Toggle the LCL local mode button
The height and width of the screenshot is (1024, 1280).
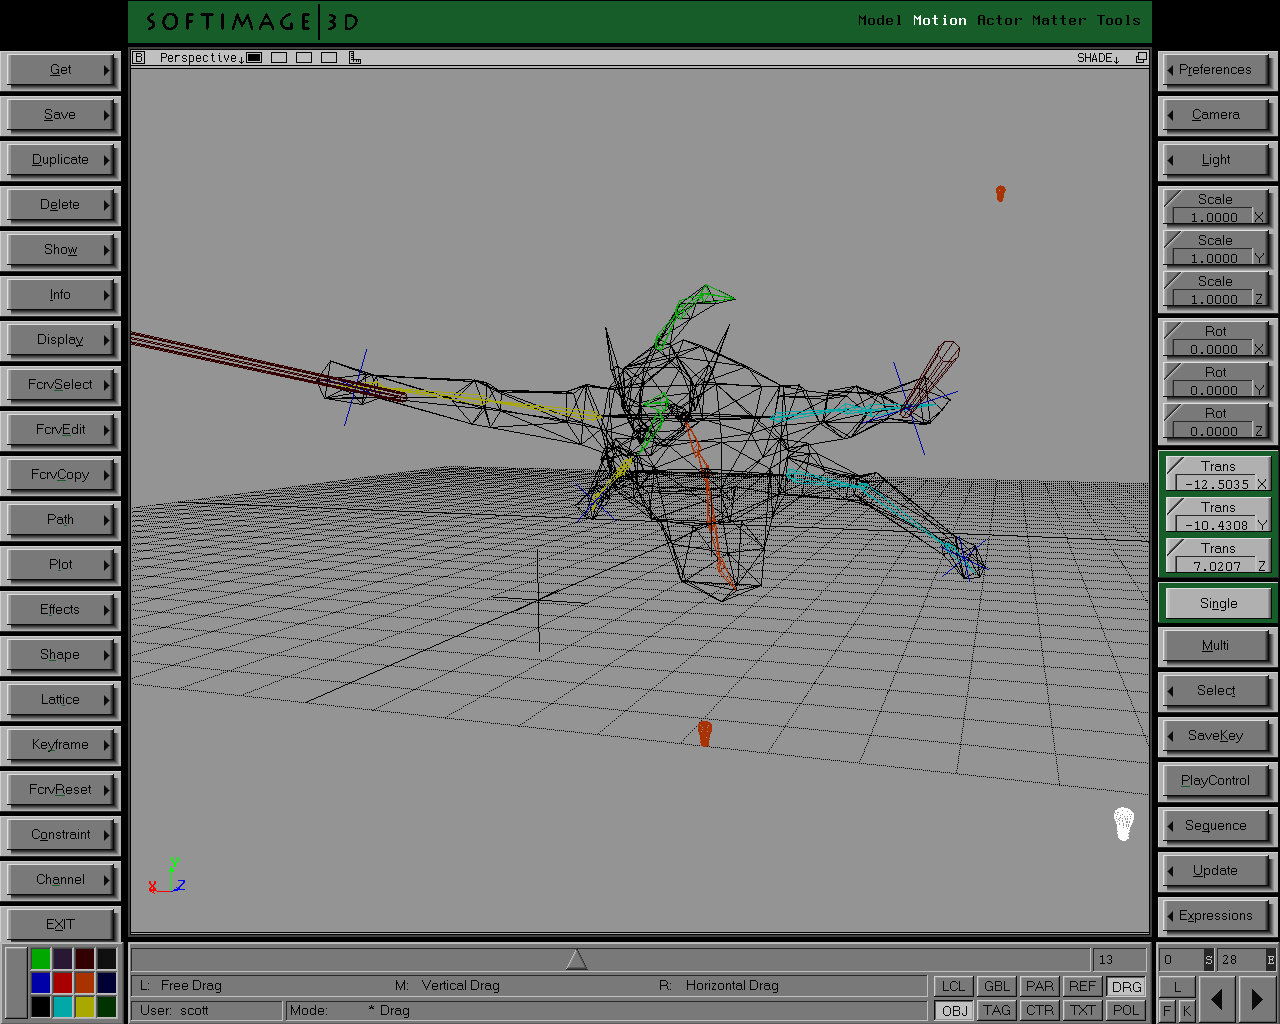pyautogui.click(x=953, y=987)
